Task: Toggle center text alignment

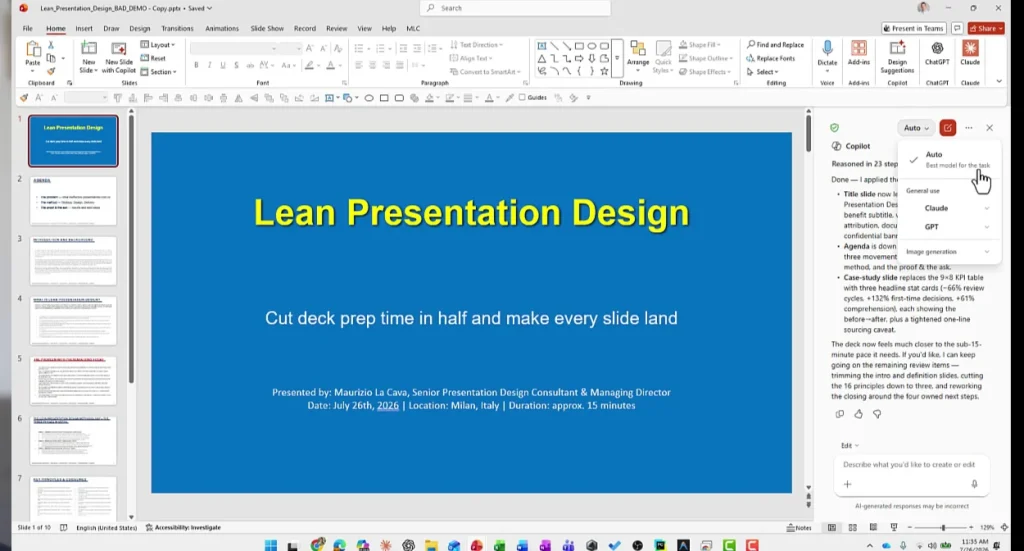Action: click(372, 65)
